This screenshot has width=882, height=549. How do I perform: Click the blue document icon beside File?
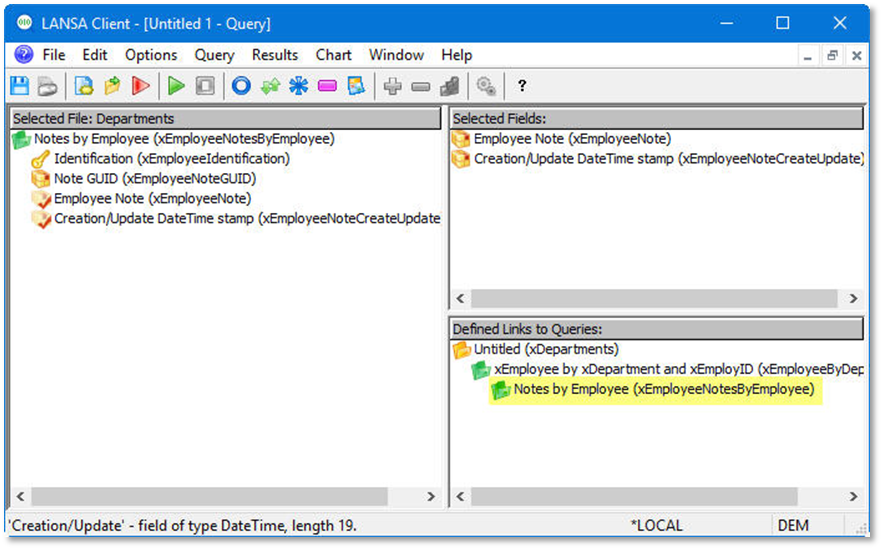pos(24,55)
